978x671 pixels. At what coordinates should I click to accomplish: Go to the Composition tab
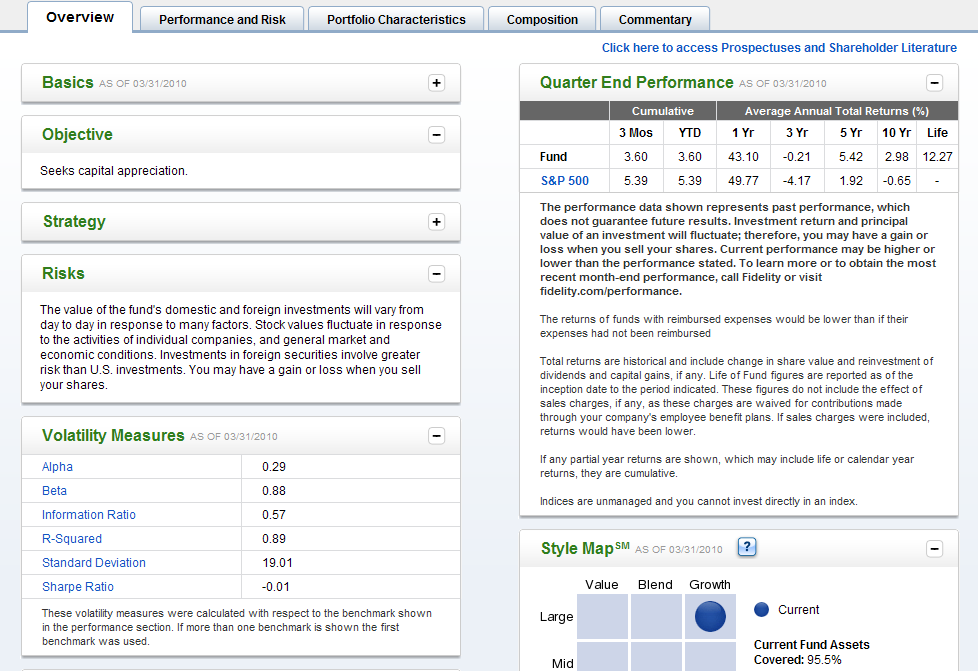coord(542,19)
